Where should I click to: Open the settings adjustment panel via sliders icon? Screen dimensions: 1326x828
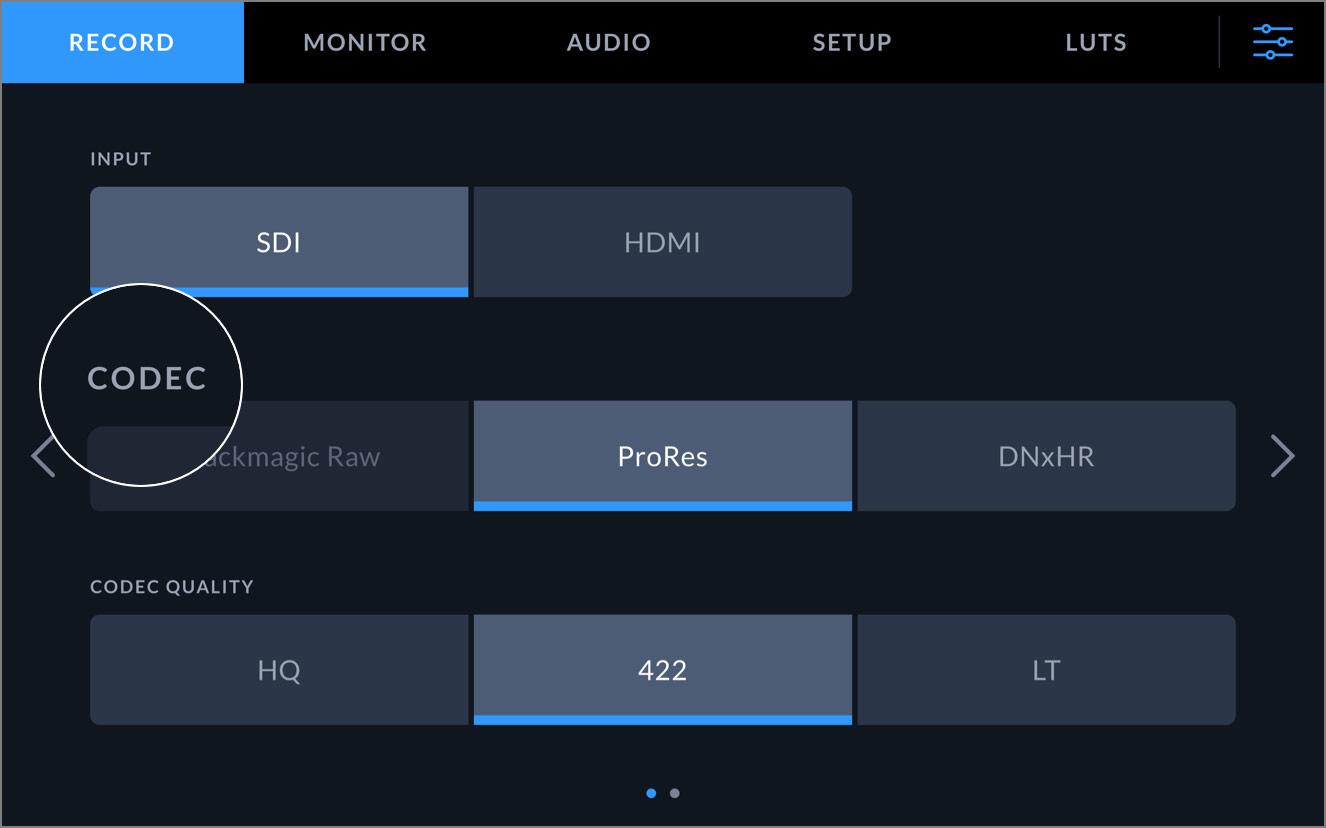click(1272, 42)
